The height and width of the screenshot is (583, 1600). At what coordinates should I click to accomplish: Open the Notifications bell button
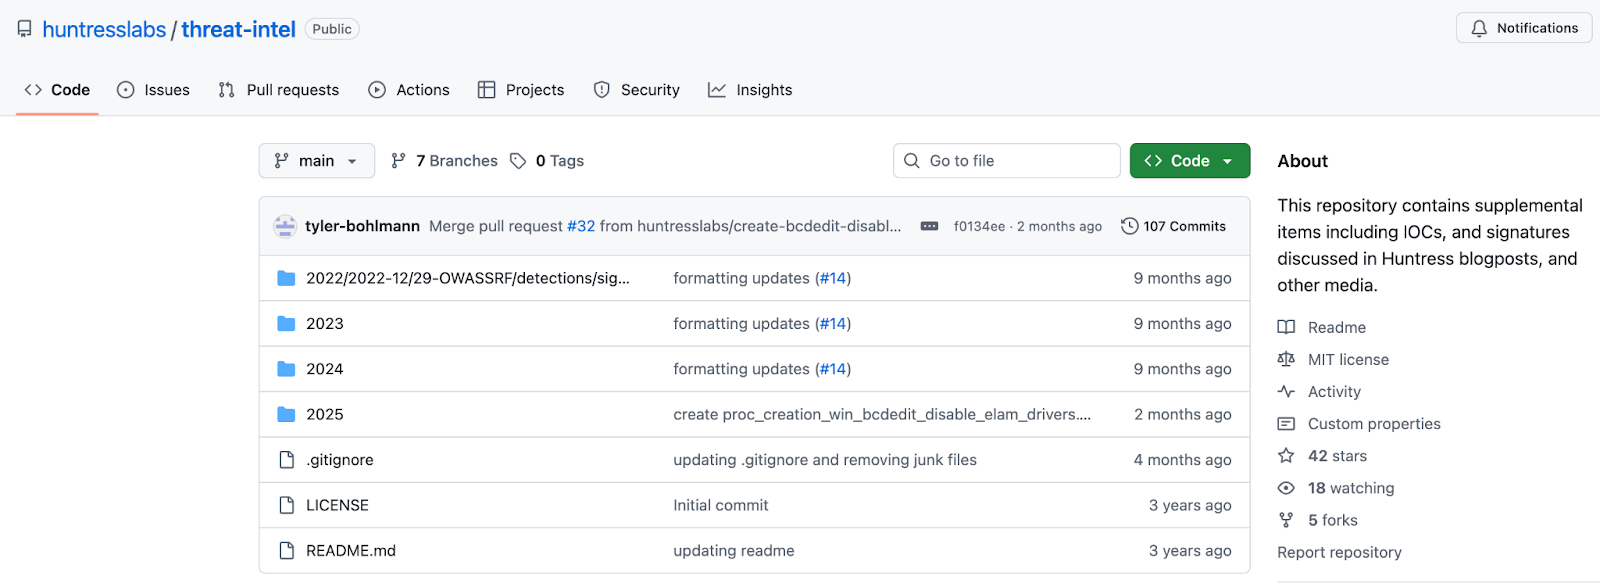pyautogui.click(x=1524, y=28)
